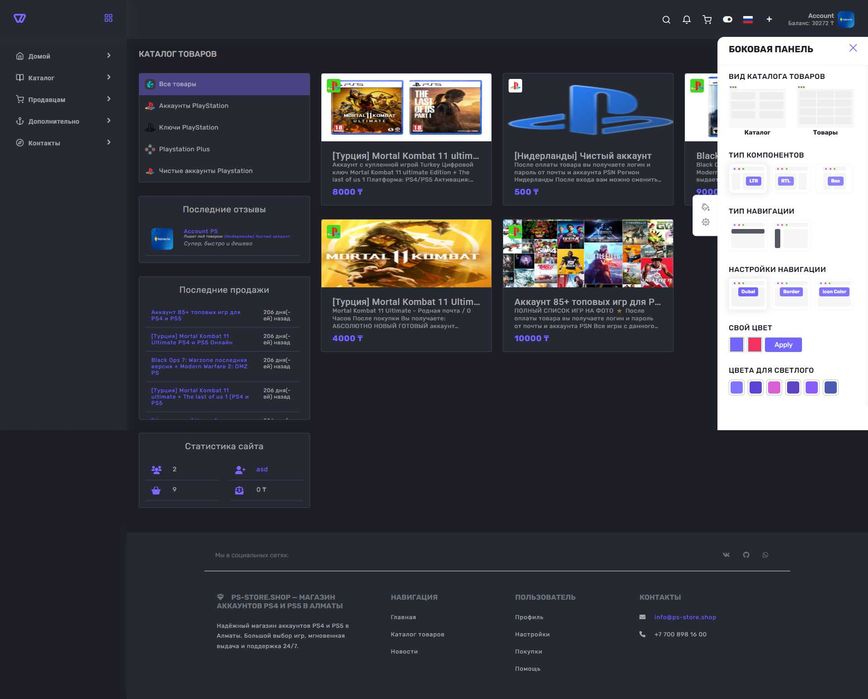Image resolution: width=868 pixels, height=699 pixels.
Task: Select horizontal top navigation type
Action: coord(747,235)
